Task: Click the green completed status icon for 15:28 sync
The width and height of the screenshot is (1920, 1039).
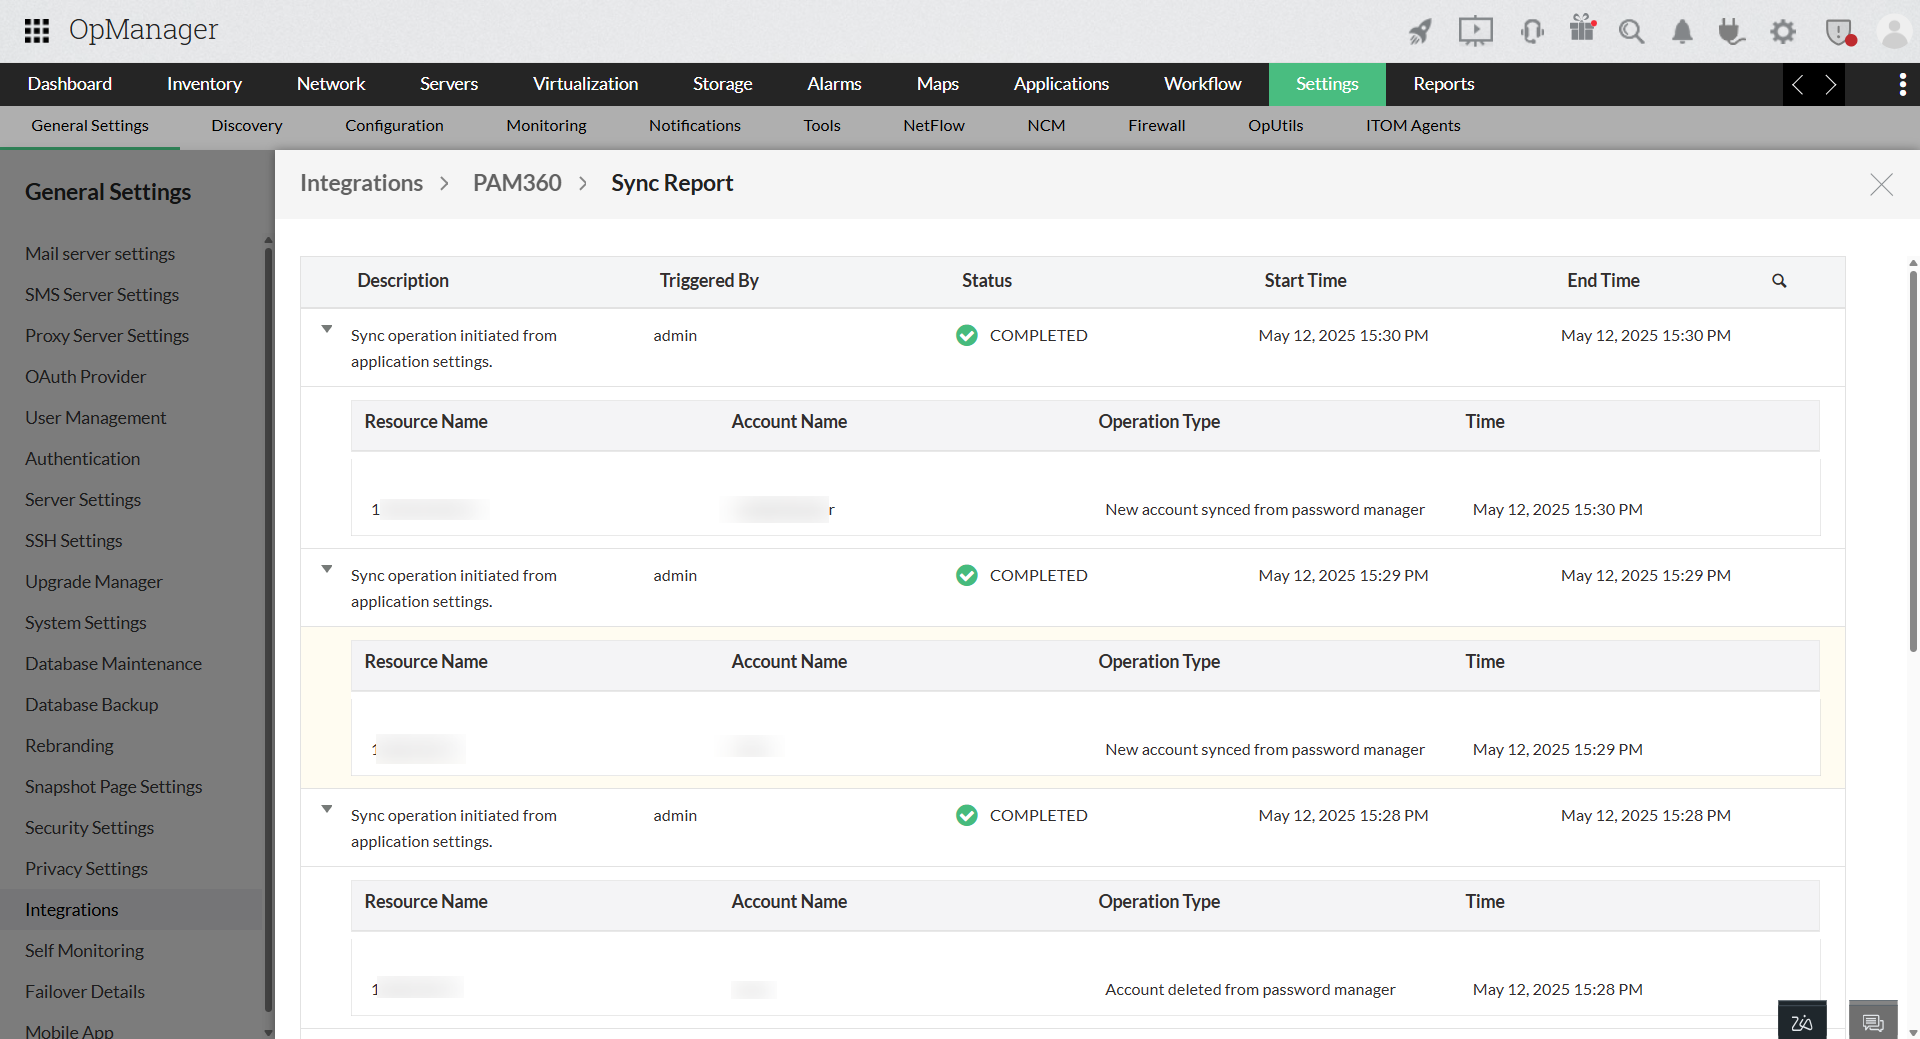Action: (x=967, y=816)
